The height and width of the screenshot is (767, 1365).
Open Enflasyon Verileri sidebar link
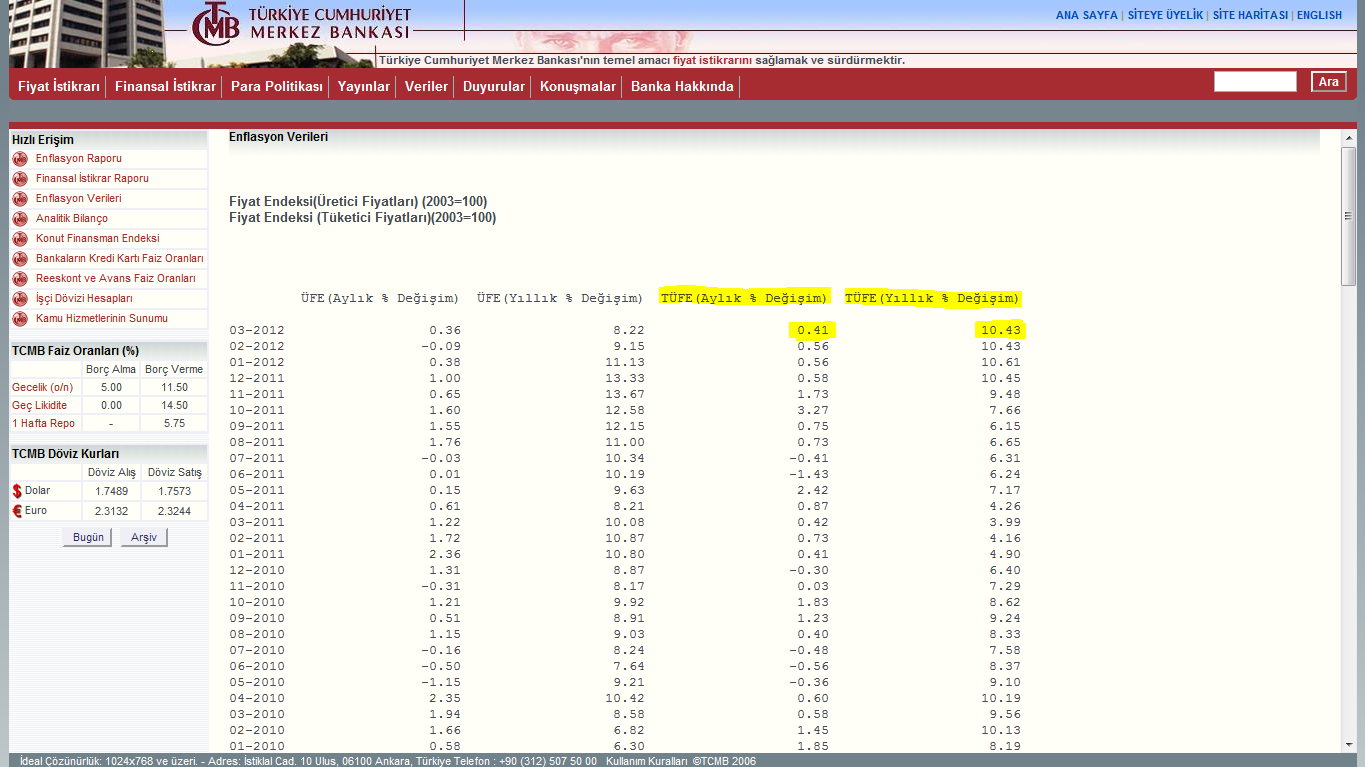[x=79, y=199]
